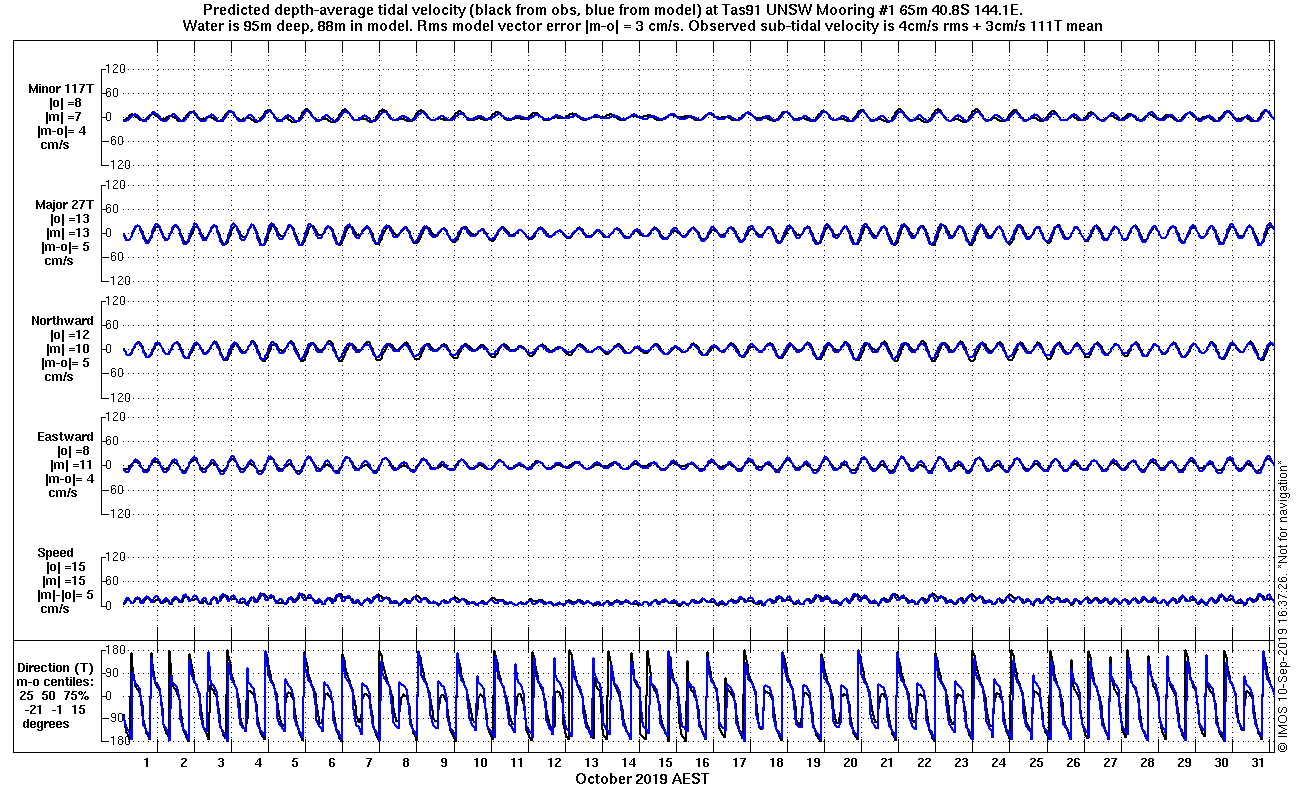Click the 'Northward' panel label
Viewport: 1300px width, 800px height.
point(63,321)
